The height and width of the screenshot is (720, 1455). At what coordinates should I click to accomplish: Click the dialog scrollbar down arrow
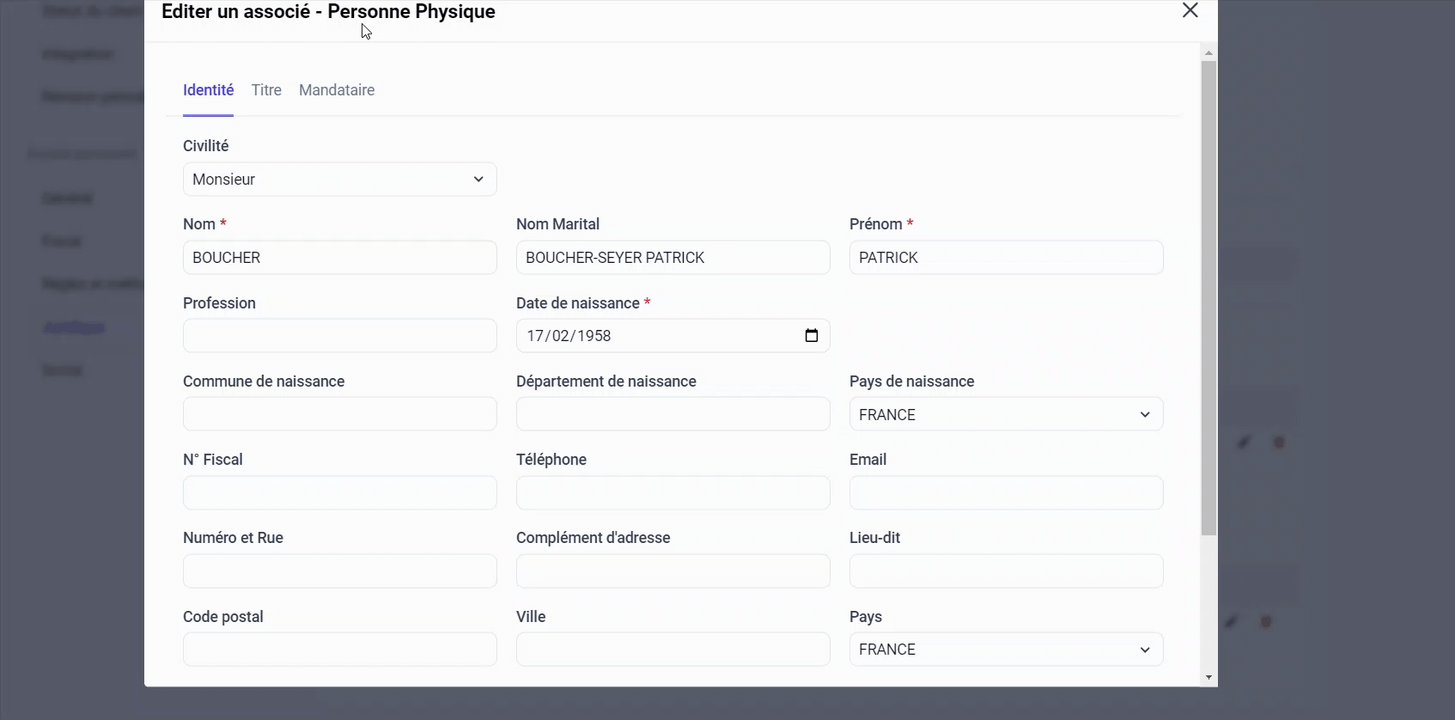tap(1209, 678)
